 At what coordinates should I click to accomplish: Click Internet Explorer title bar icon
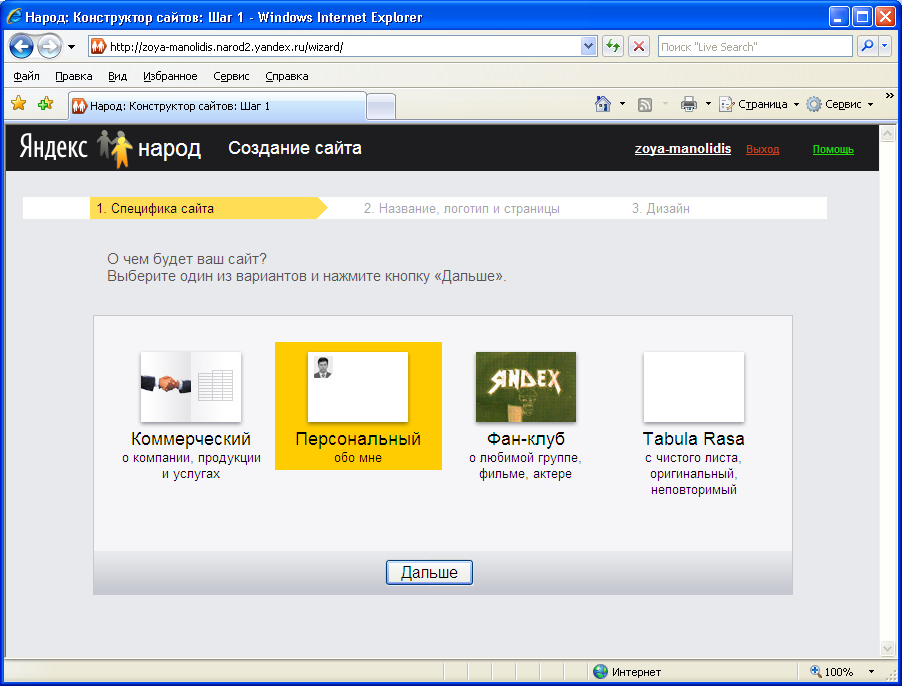14,17
